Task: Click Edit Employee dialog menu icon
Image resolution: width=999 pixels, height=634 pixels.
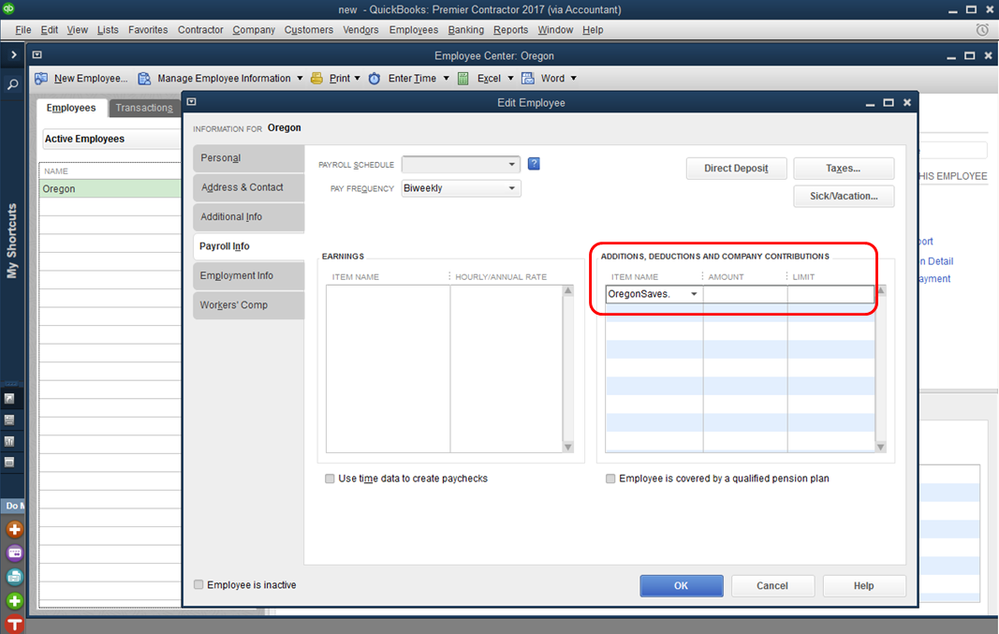Action: coord(191,102)
